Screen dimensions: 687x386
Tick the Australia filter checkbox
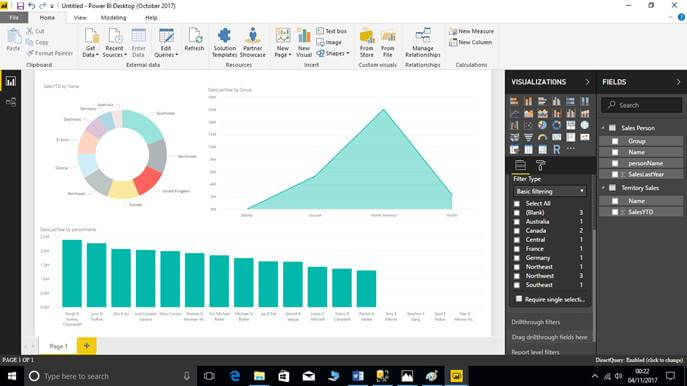tap(517, 222)
